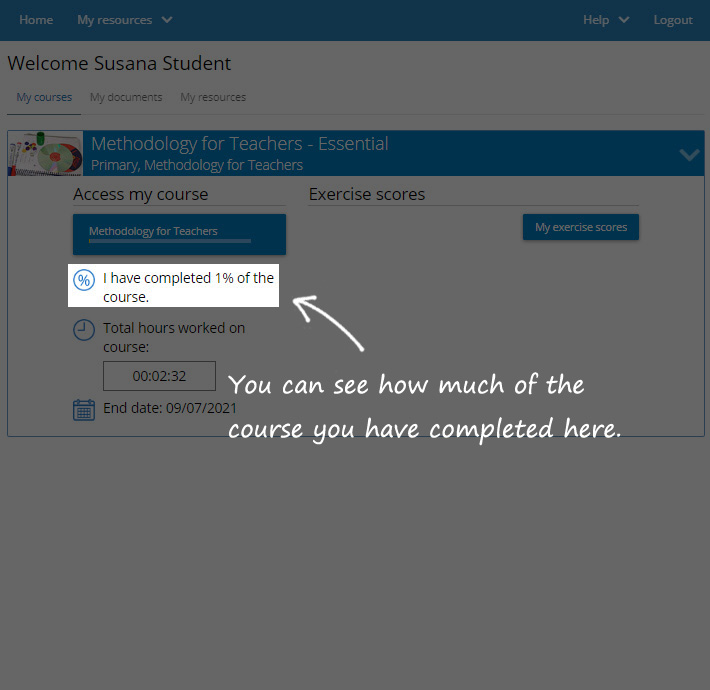Screen dimensions: 710x690
Task: Open the Methodology course thumbnail image
Action: coord(45,153)
